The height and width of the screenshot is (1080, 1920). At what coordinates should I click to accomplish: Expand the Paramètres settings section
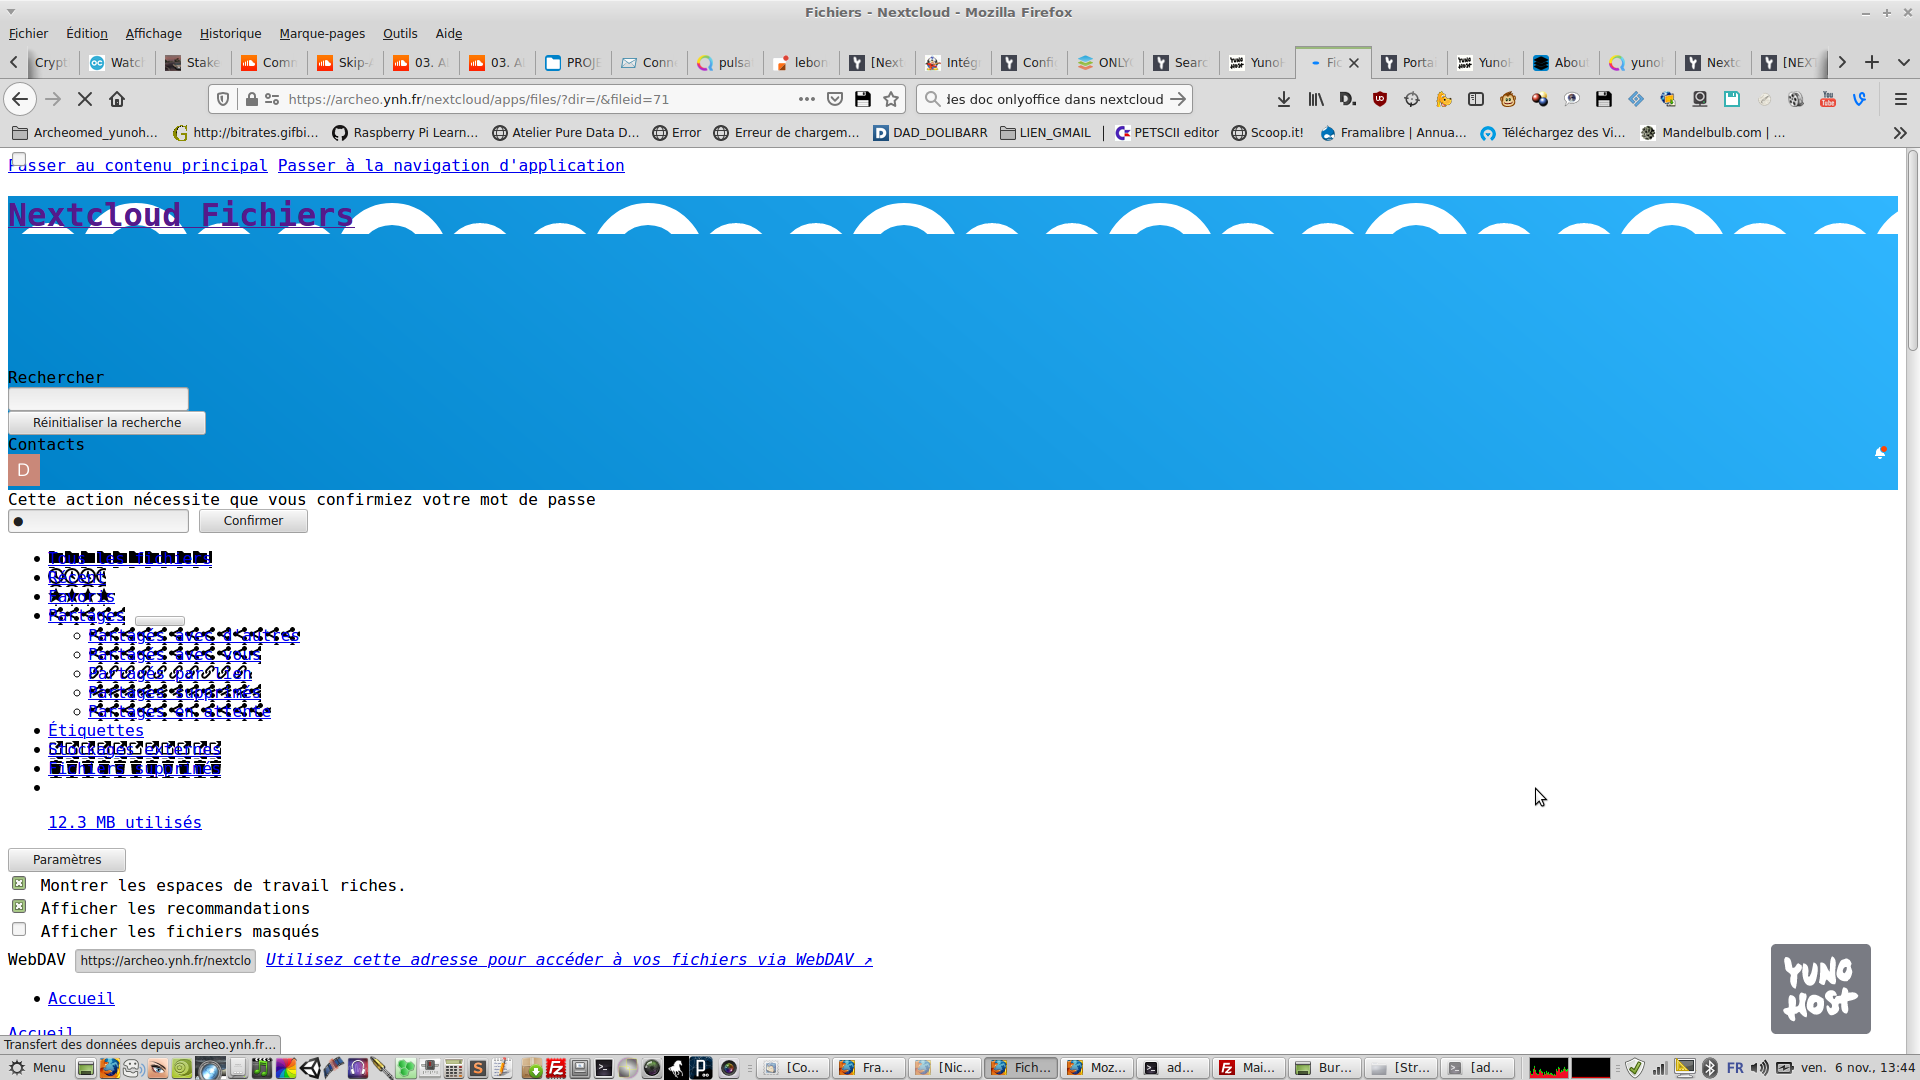point(67,860)
